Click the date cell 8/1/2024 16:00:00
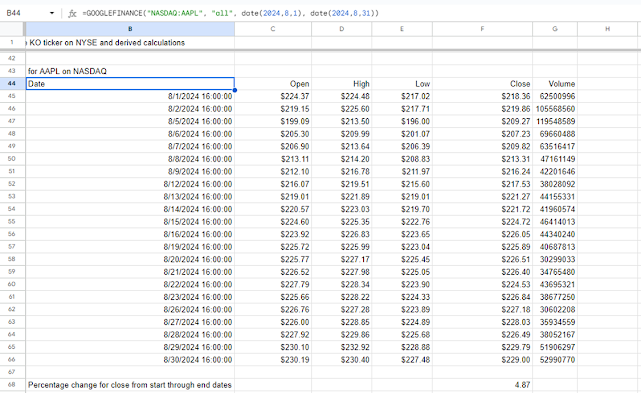The height and width of the screenshot is (393, 641). coord(130,96)
